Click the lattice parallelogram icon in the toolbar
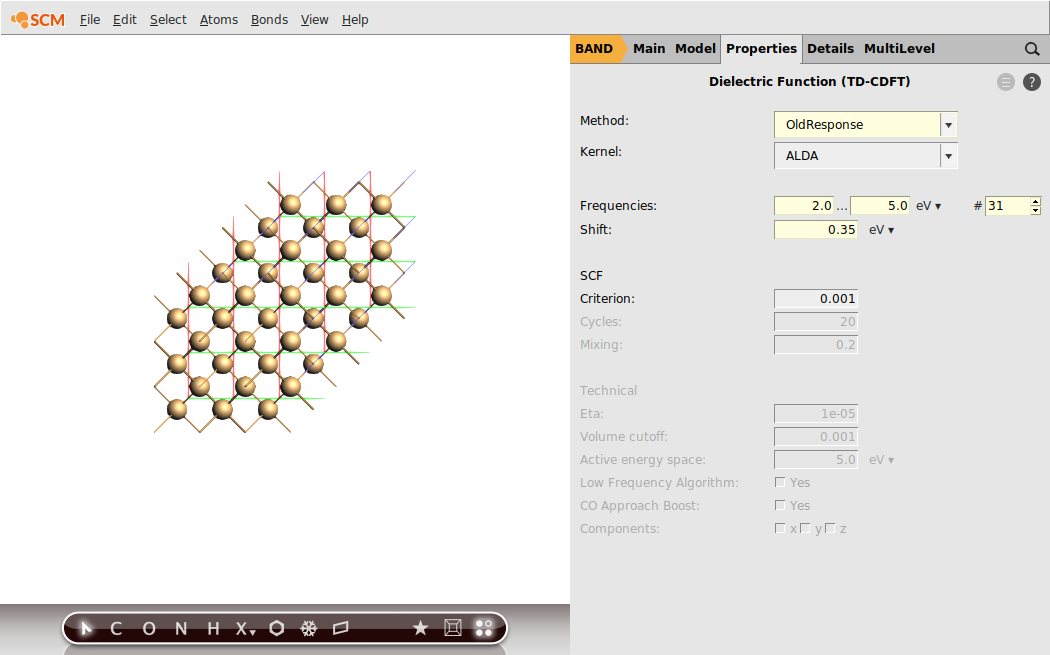The height and width of the screenshot is (655, 1050). click(341, 628)
